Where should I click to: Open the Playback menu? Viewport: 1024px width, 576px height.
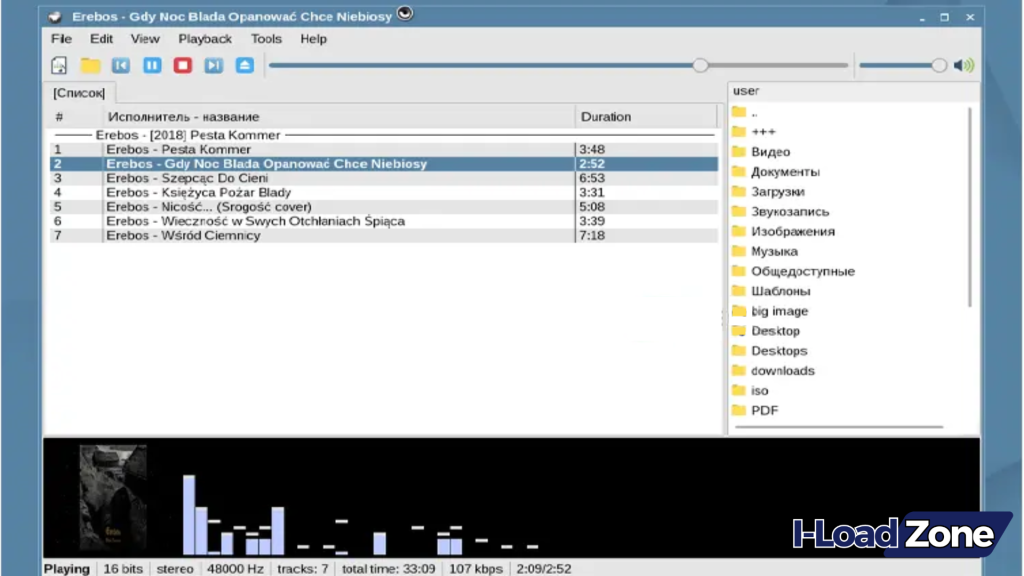[x=205, y=39]
